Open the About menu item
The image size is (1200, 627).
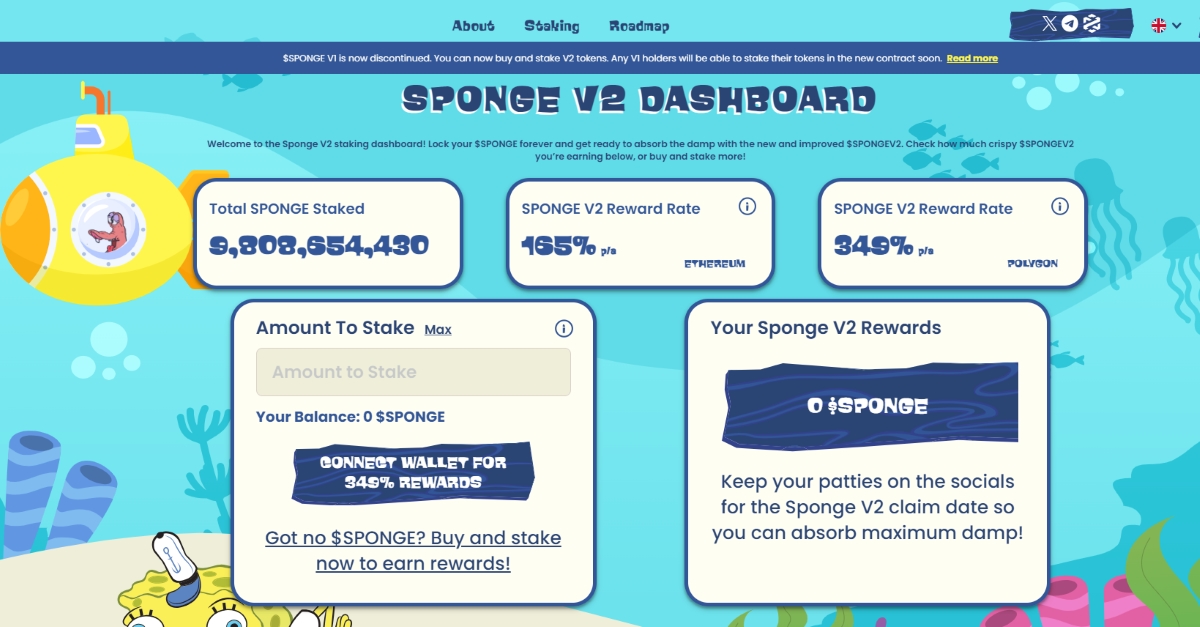pyautogui.click(x=473, y=26)
